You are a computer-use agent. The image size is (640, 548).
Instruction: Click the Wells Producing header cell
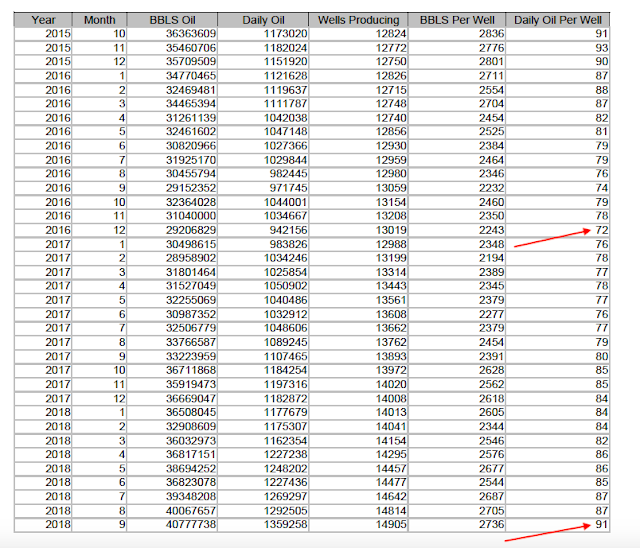tap(358, 20)
